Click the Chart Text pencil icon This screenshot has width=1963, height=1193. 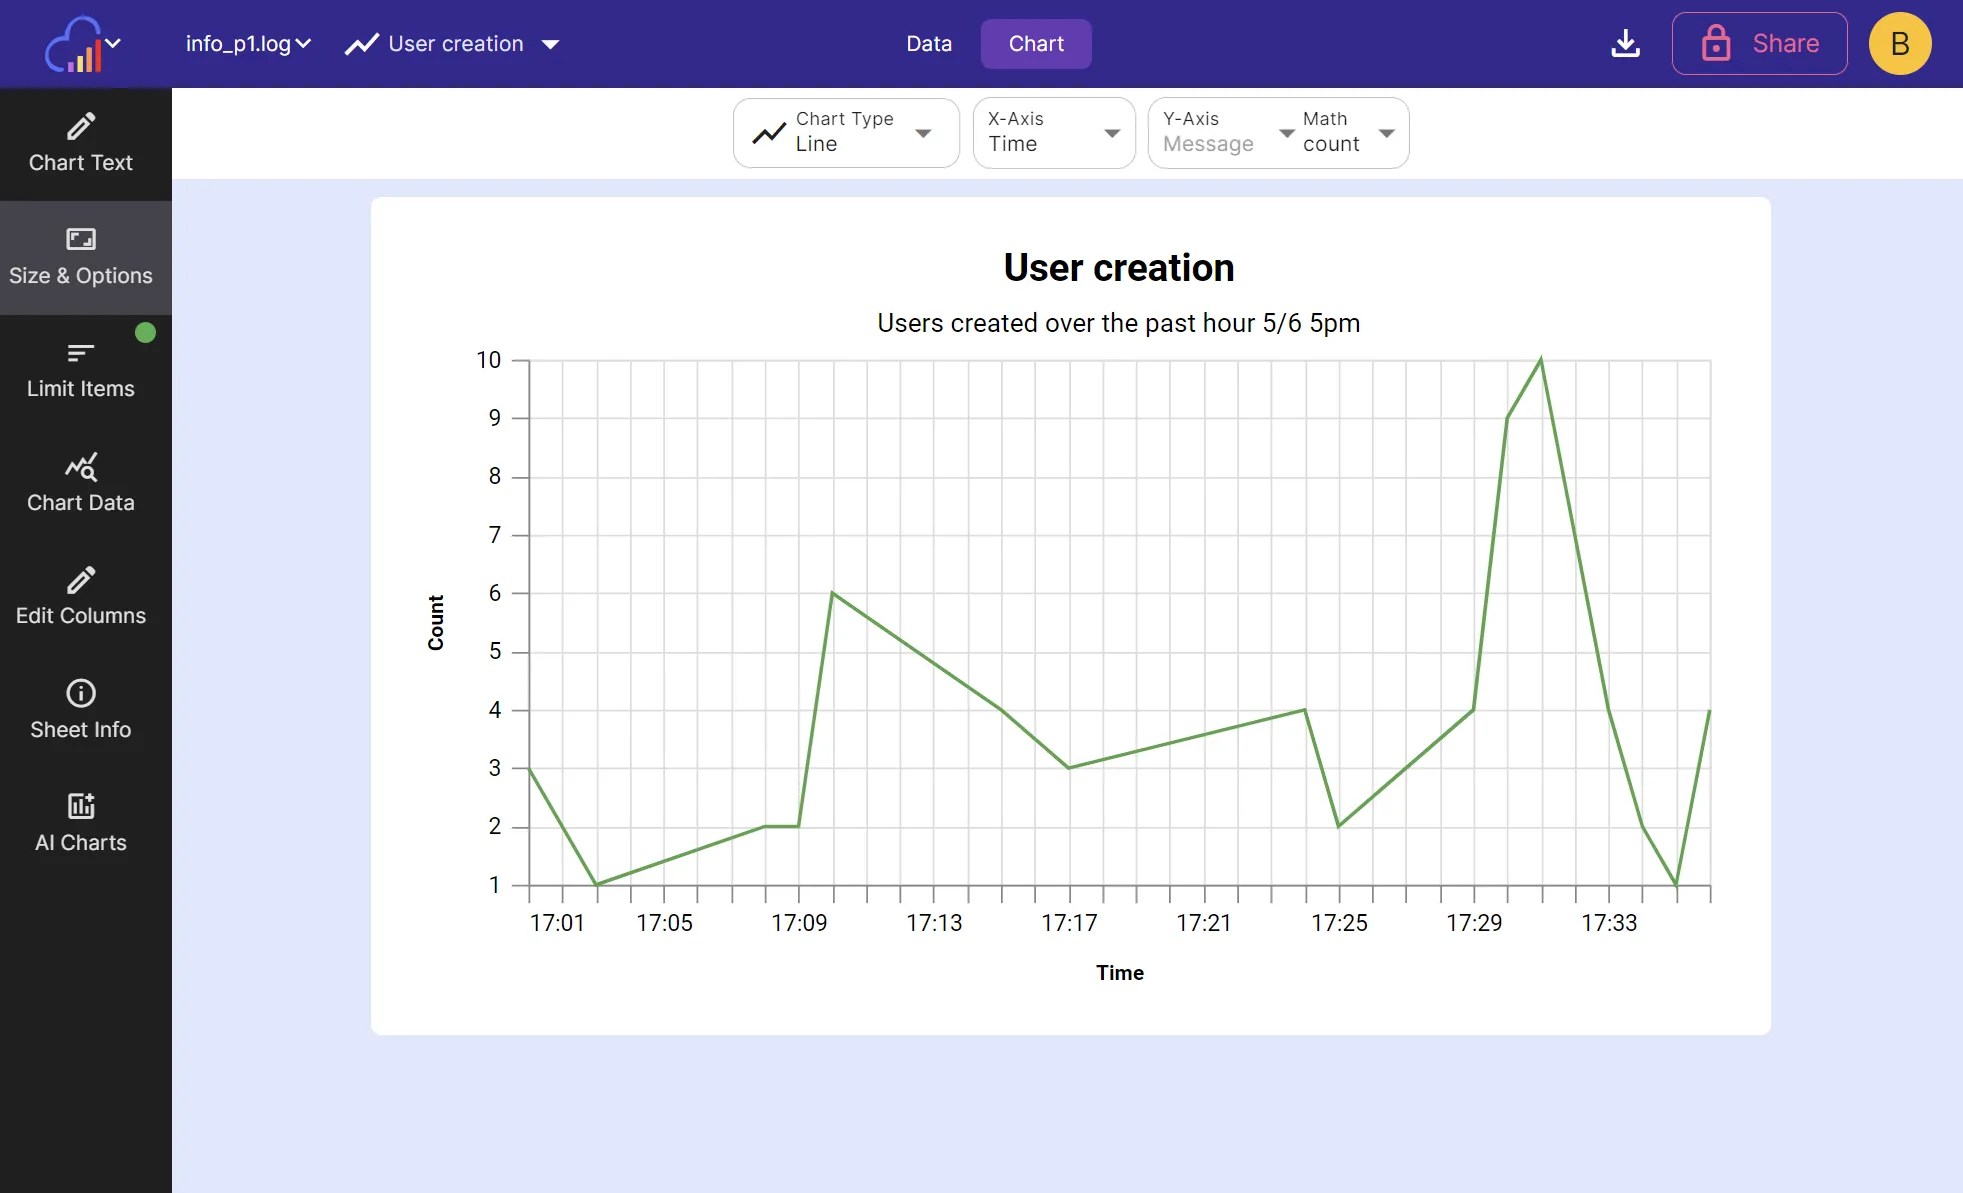tap(81, 126)
